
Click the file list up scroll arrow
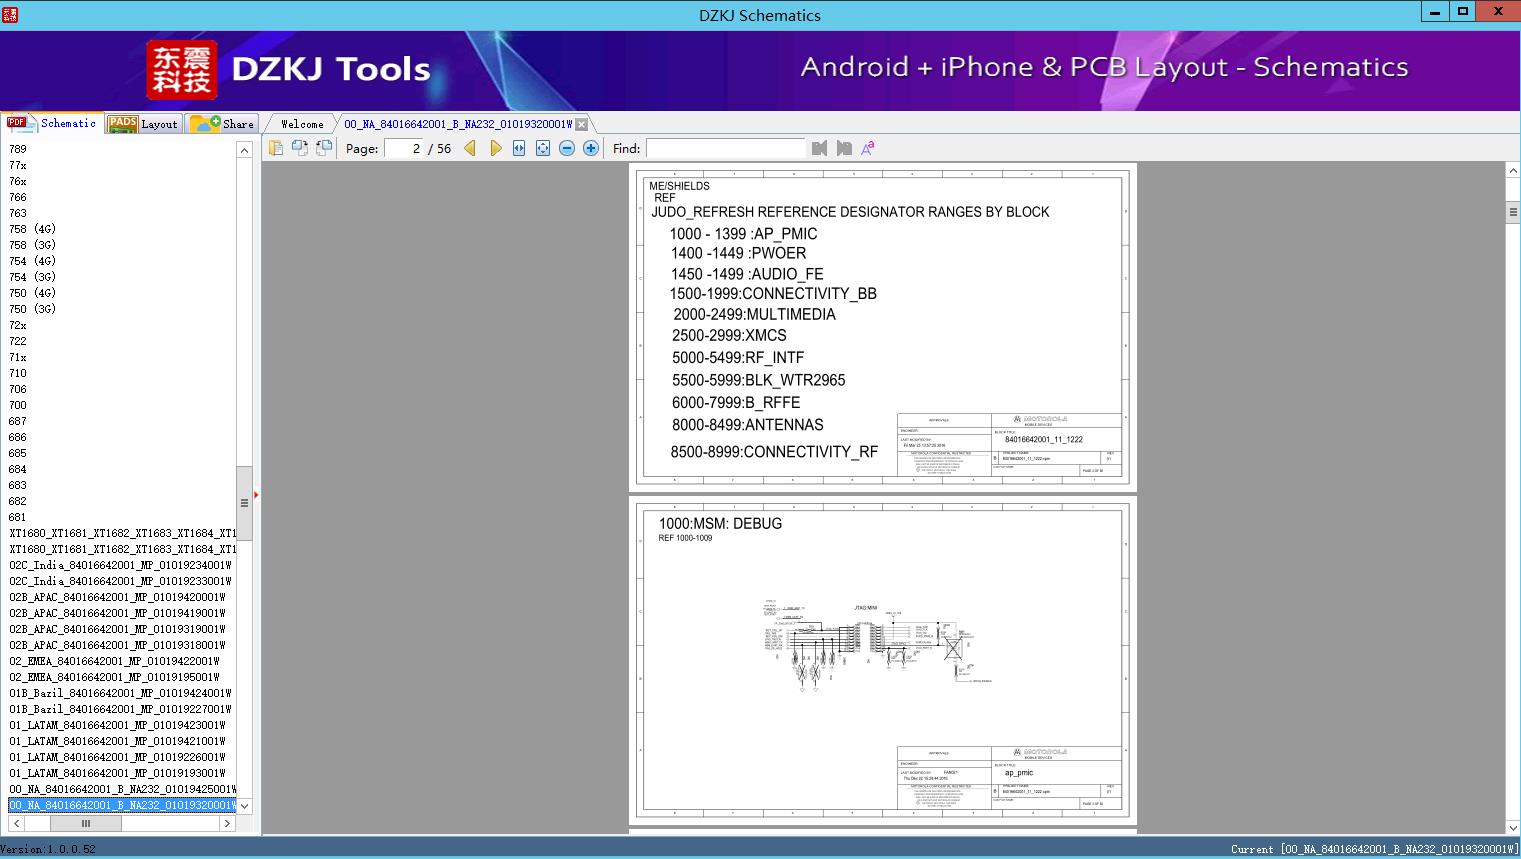(244, 150)
